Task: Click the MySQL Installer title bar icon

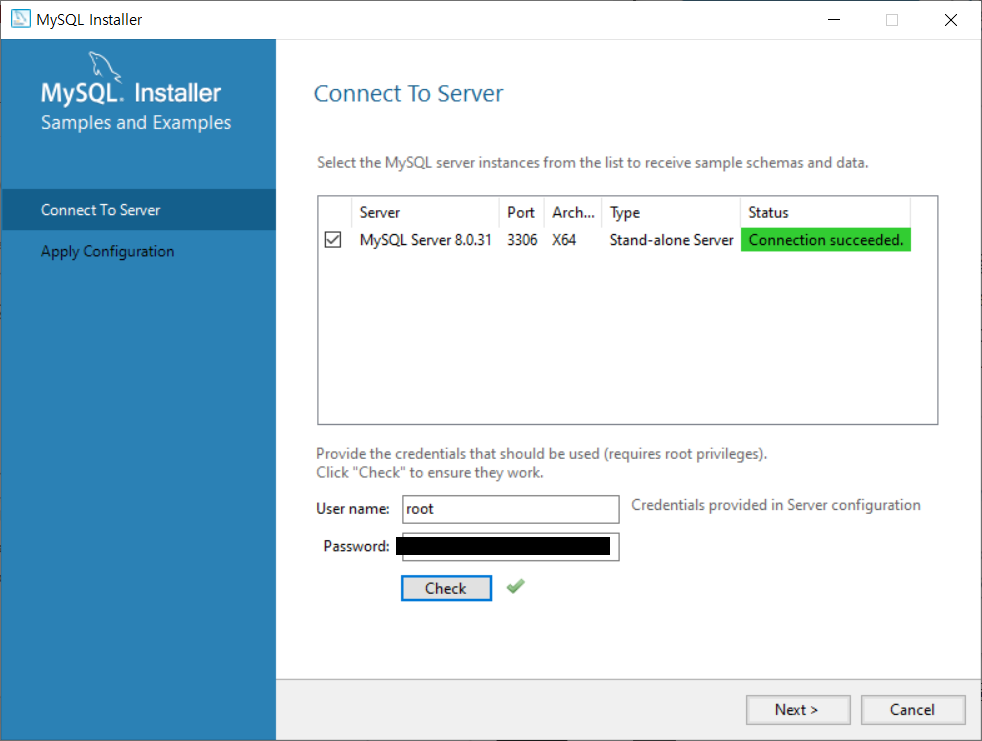Action: (21, 19)
